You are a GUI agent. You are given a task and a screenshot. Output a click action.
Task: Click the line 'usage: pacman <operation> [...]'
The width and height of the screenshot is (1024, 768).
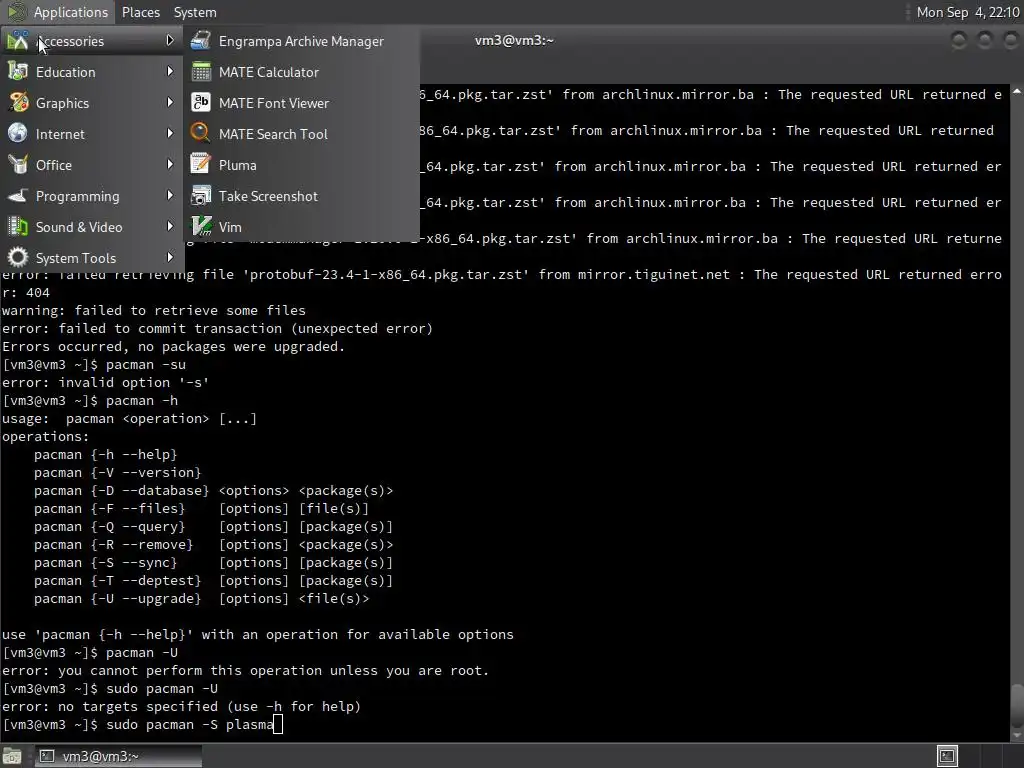tap(129, 418)
